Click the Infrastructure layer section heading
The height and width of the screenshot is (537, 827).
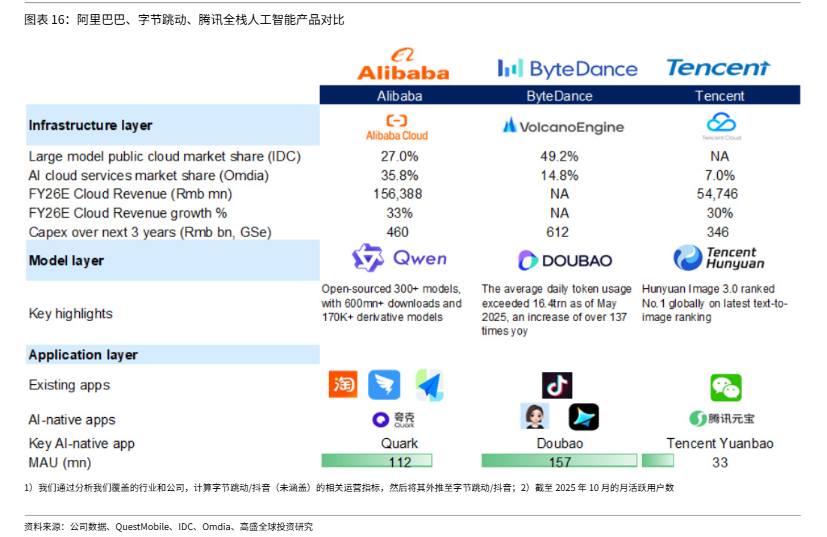coord(90,126)
